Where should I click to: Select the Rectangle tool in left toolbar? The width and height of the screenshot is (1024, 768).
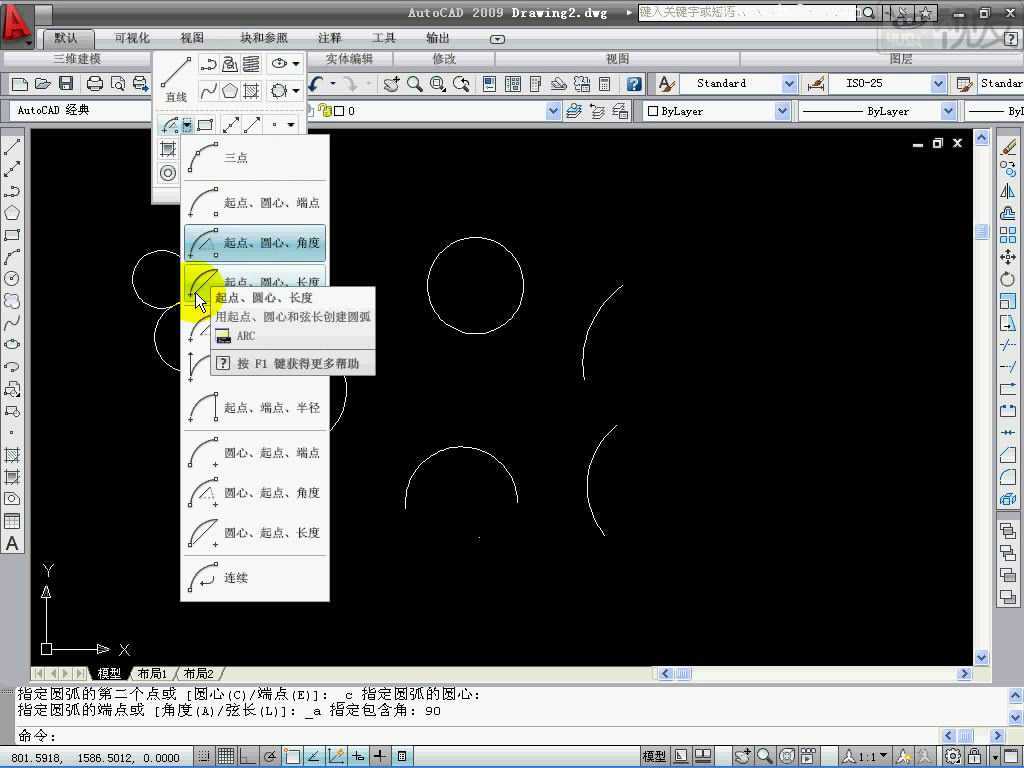click(x=12, y=235)
